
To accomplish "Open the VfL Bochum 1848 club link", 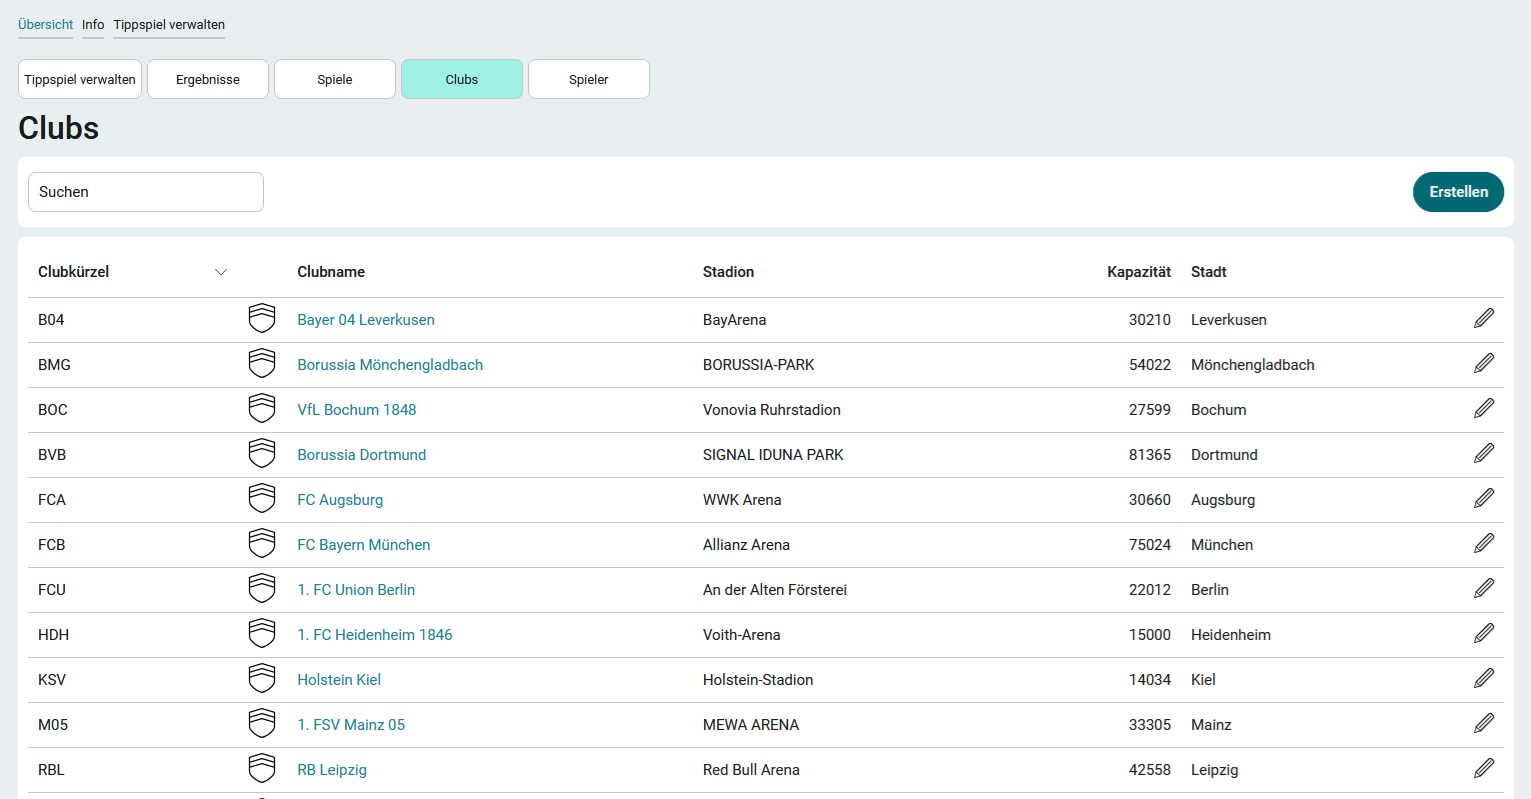I will tap(357, 410).
